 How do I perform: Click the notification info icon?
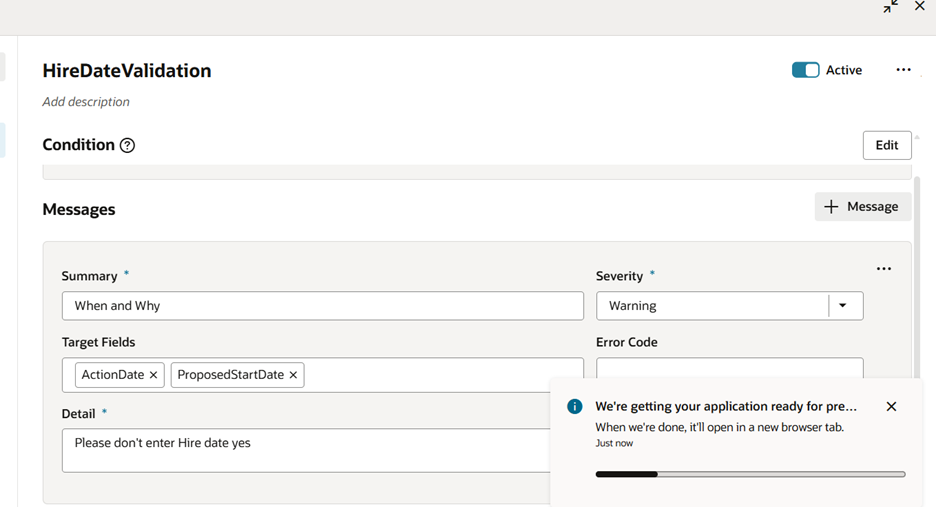click(575, 407)
